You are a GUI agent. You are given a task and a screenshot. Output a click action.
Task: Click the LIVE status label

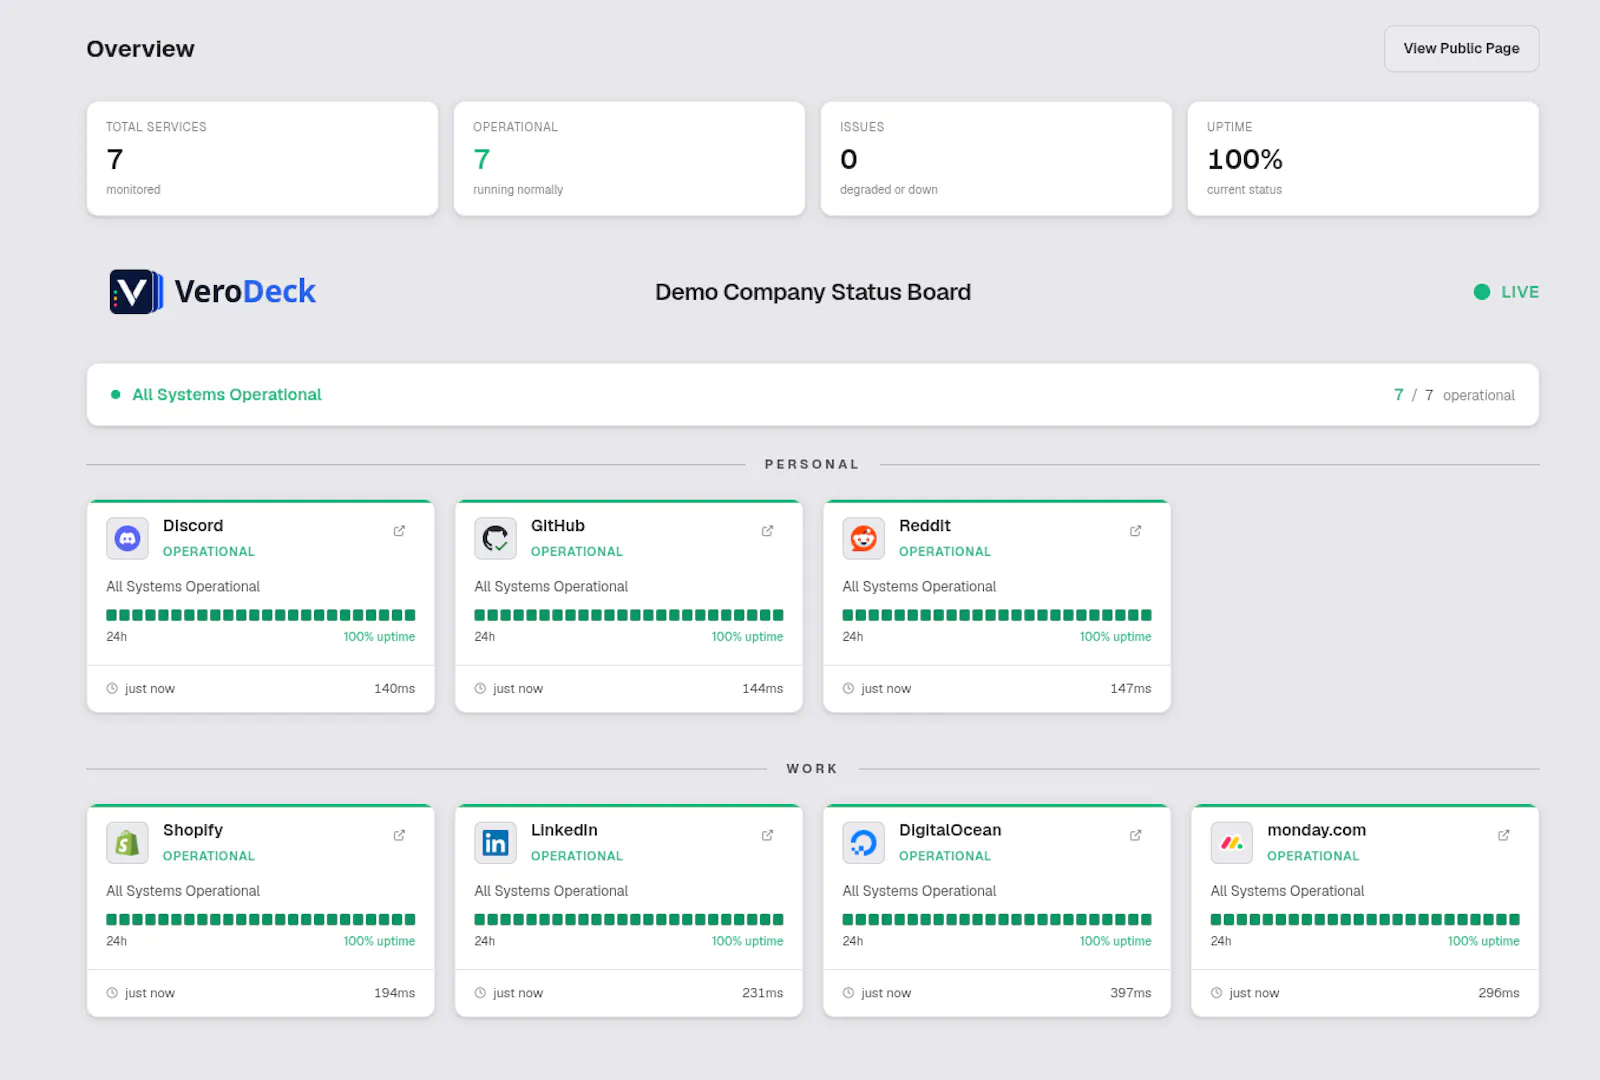pyautogui.click(x=1520, y=292)
